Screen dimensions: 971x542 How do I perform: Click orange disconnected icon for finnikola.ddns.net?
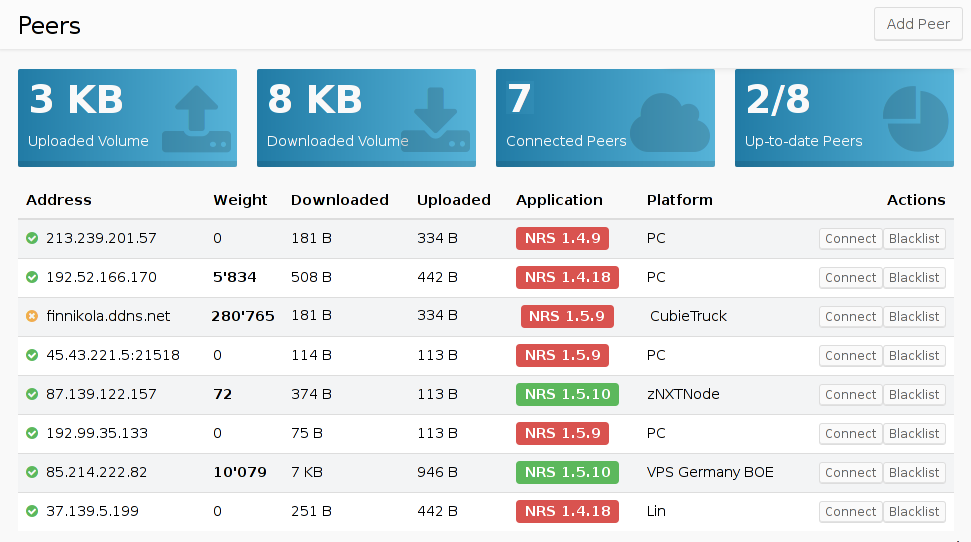32,316
